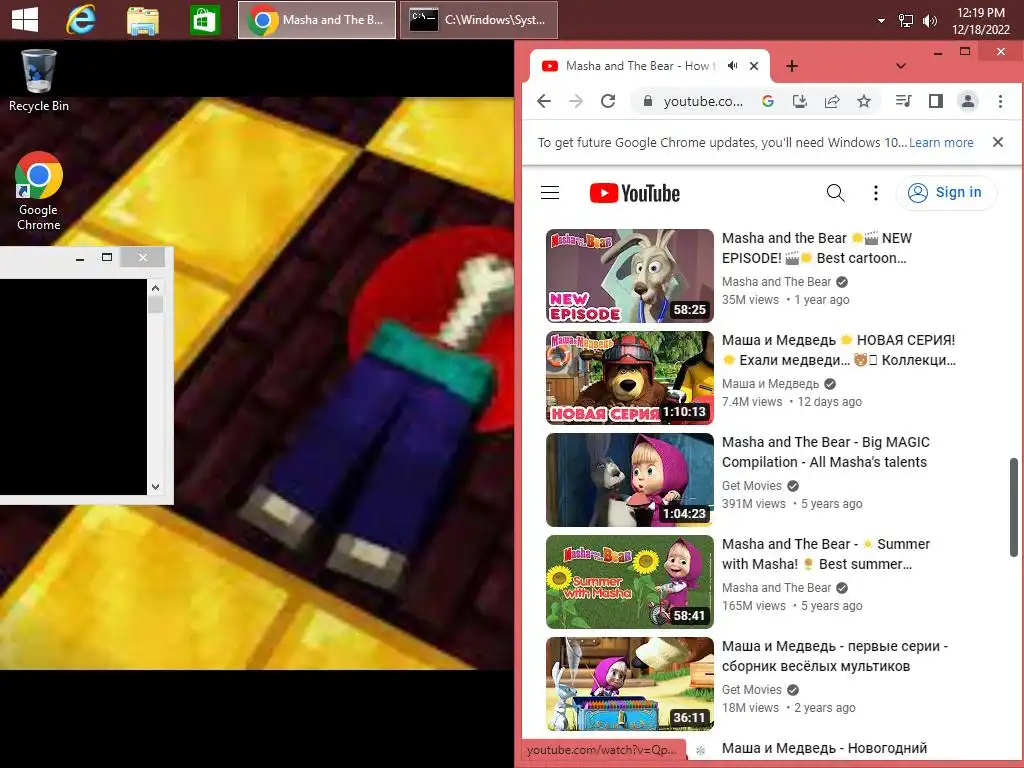Bookmark this page with the star
Image resolution: width=1024 pixels, height=768 pixels.
point(864,101)
